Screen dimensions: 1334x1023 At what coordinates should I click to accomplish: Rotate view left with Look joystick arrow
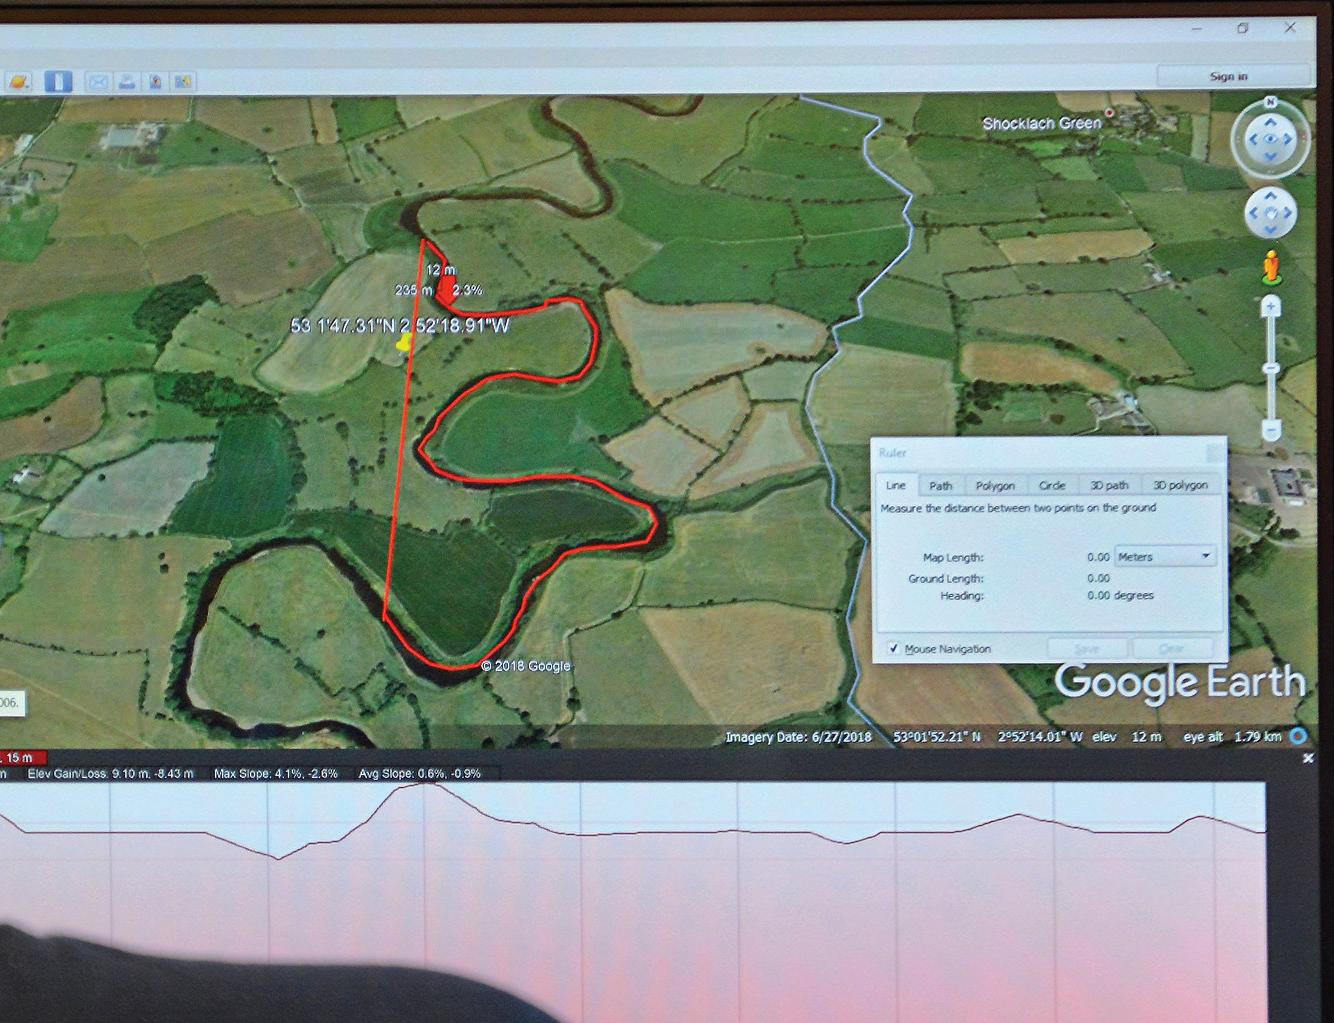tap(1252, 140)
